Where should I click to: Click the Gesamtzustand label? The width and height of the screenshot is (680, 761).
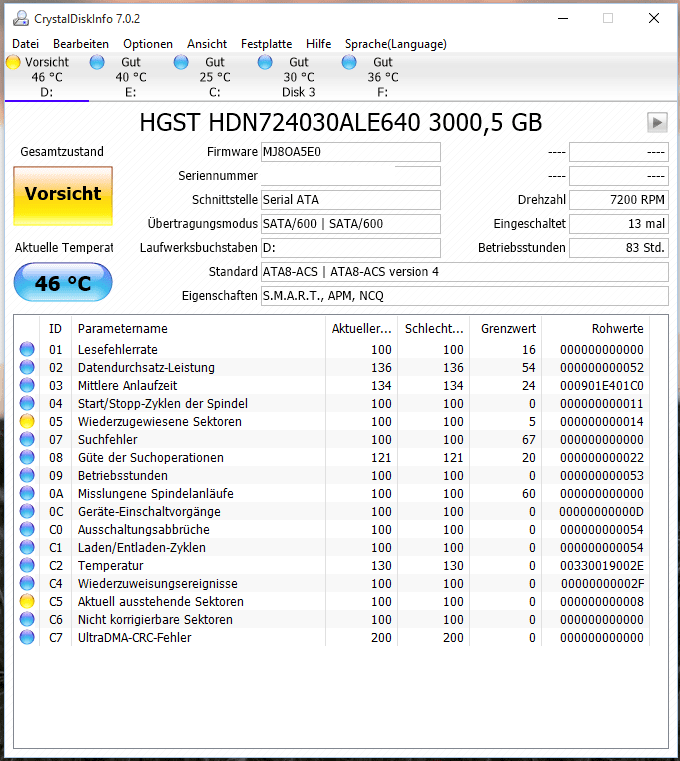[x=62, y=151]
